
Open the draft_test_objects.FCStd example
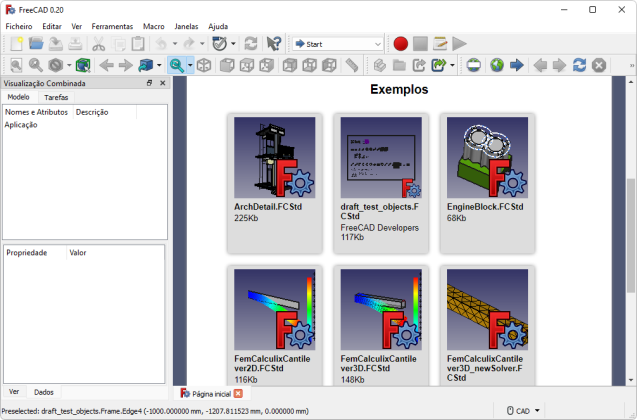[381, 184]
